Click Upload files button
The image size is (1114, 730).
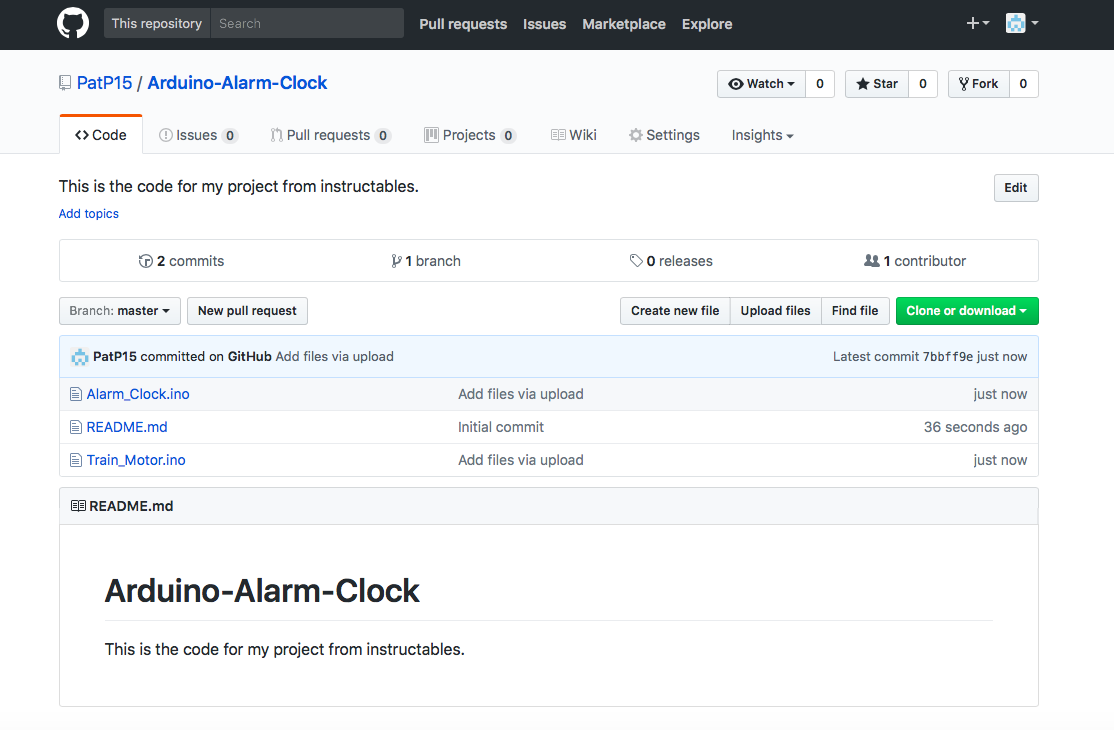775,311
